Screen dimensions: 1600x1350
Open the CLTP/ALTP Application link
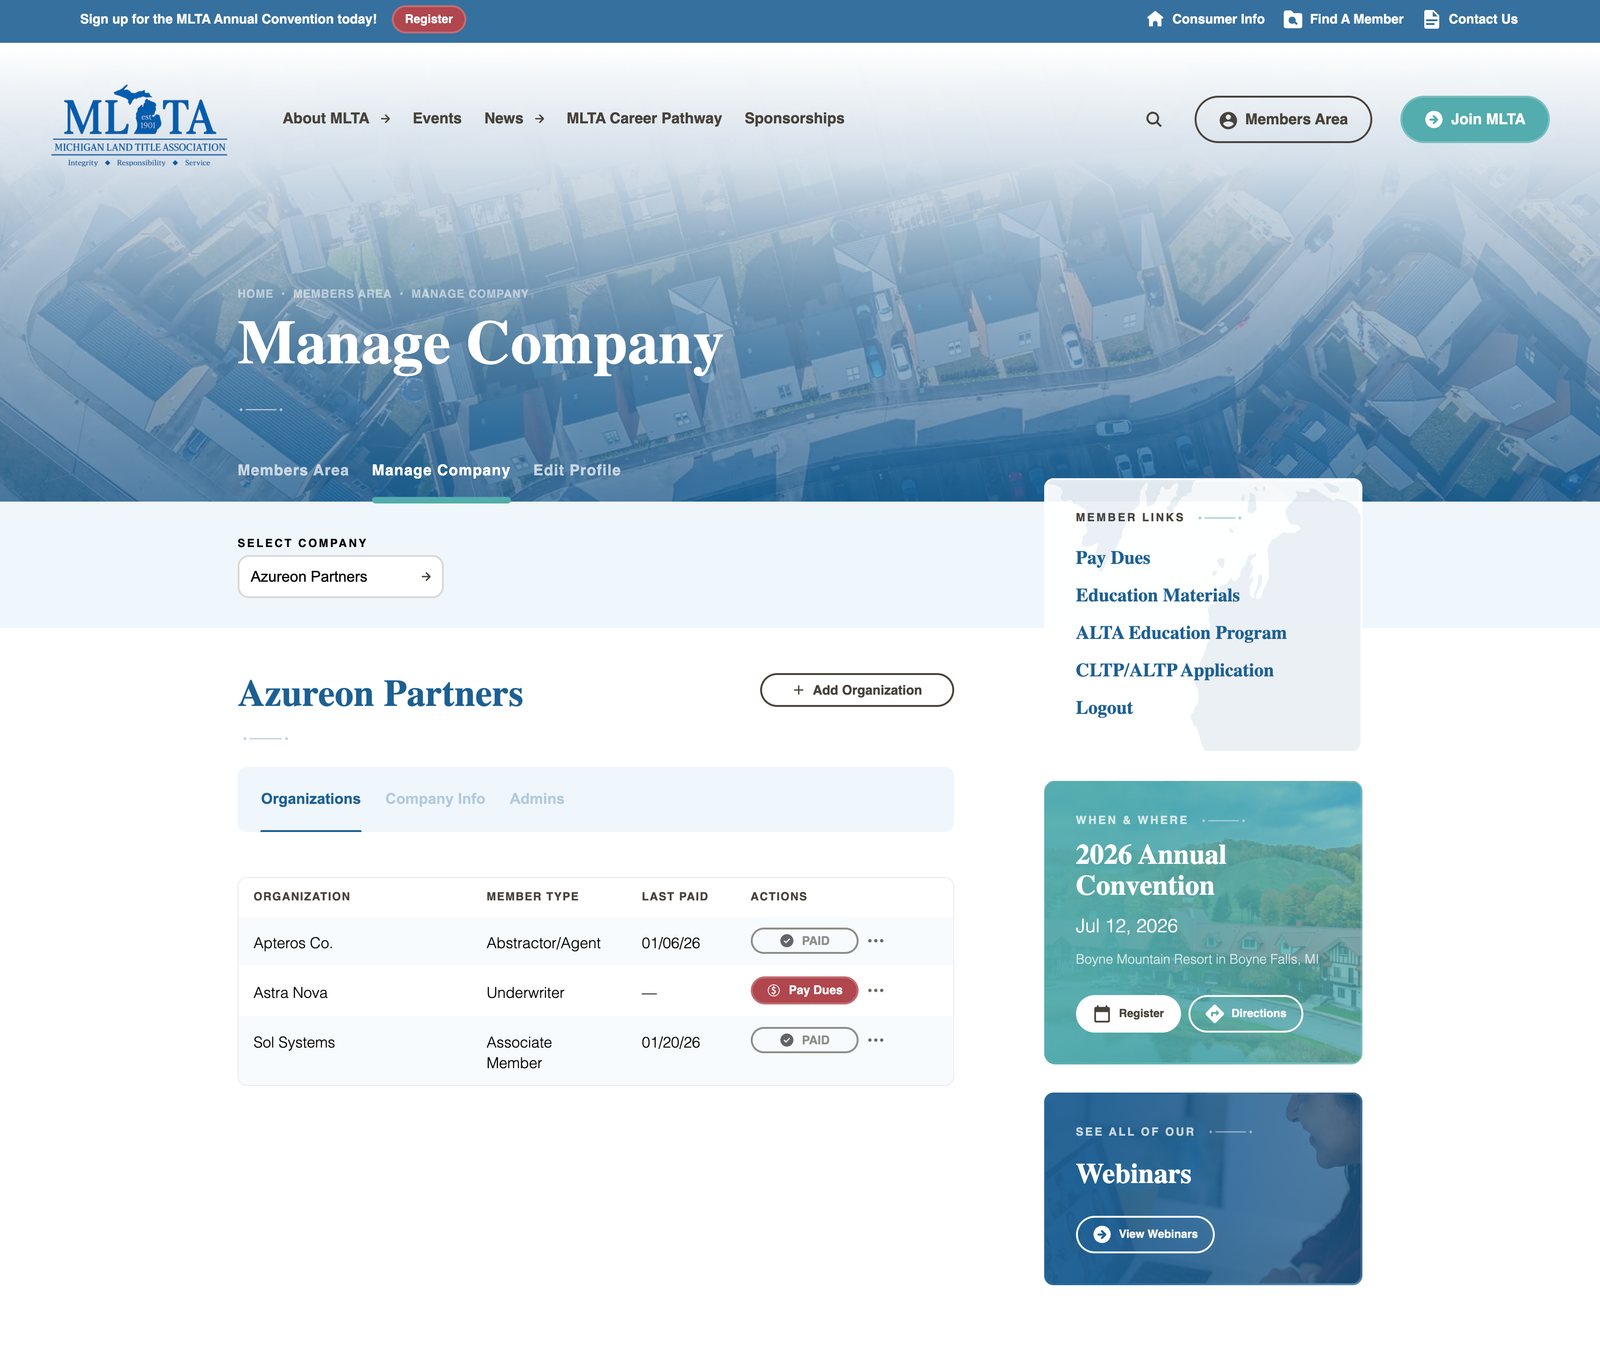1174,670
